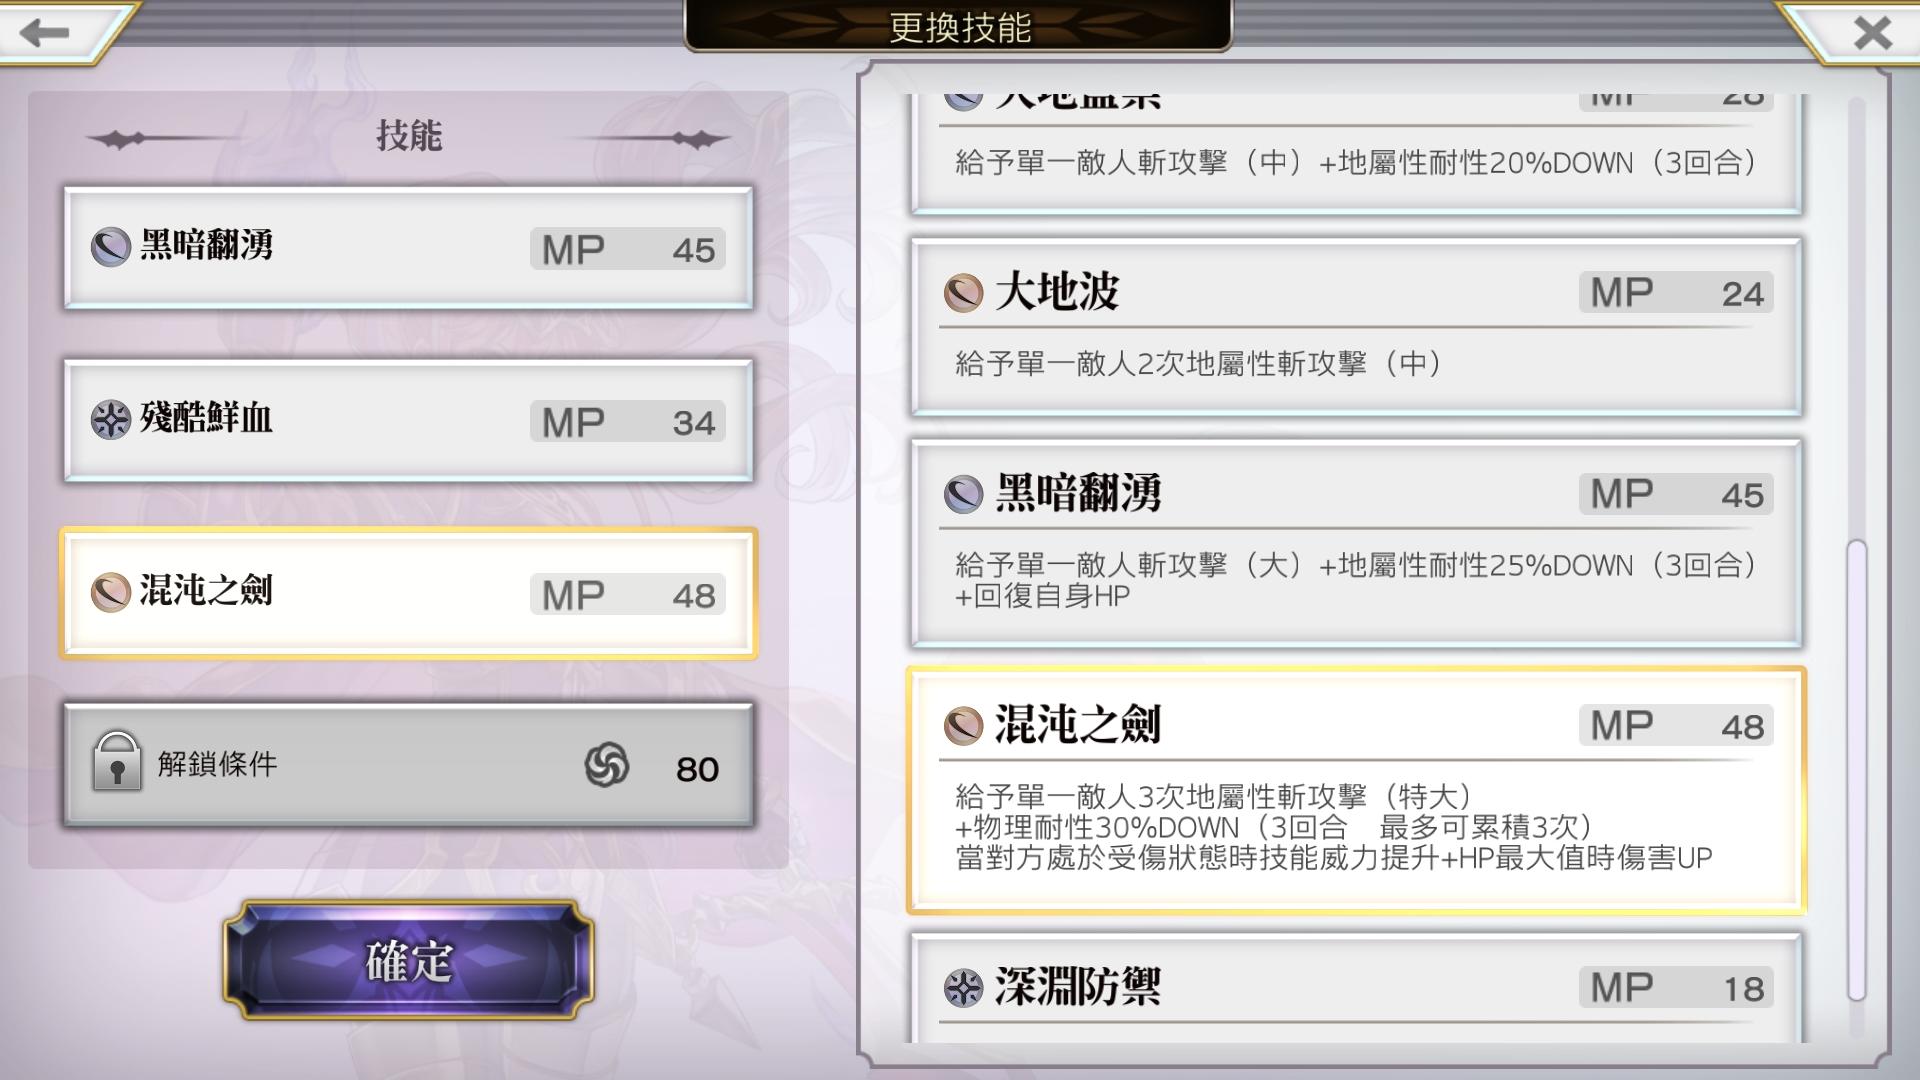
Task: Select the locked 解鎖條件 slot
Action: pyautogui.click(x=408, y=765)
